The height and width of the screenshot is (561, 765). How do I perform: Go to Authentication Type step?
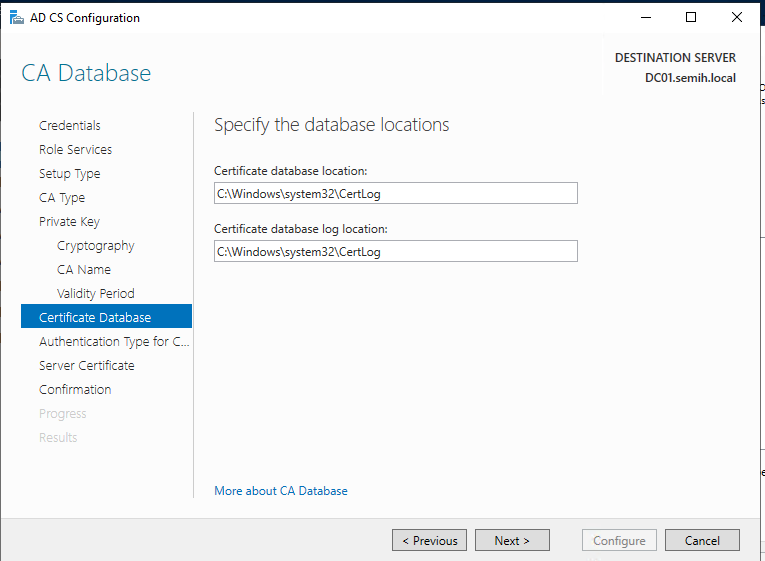click(x=113, y=341)
